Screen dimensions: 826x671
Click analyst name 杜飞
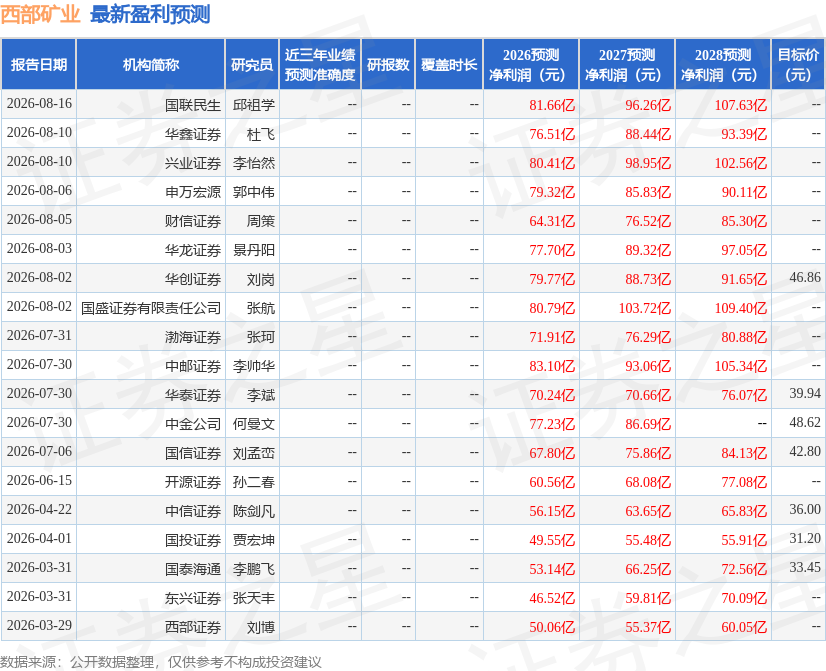pos(261,134)
